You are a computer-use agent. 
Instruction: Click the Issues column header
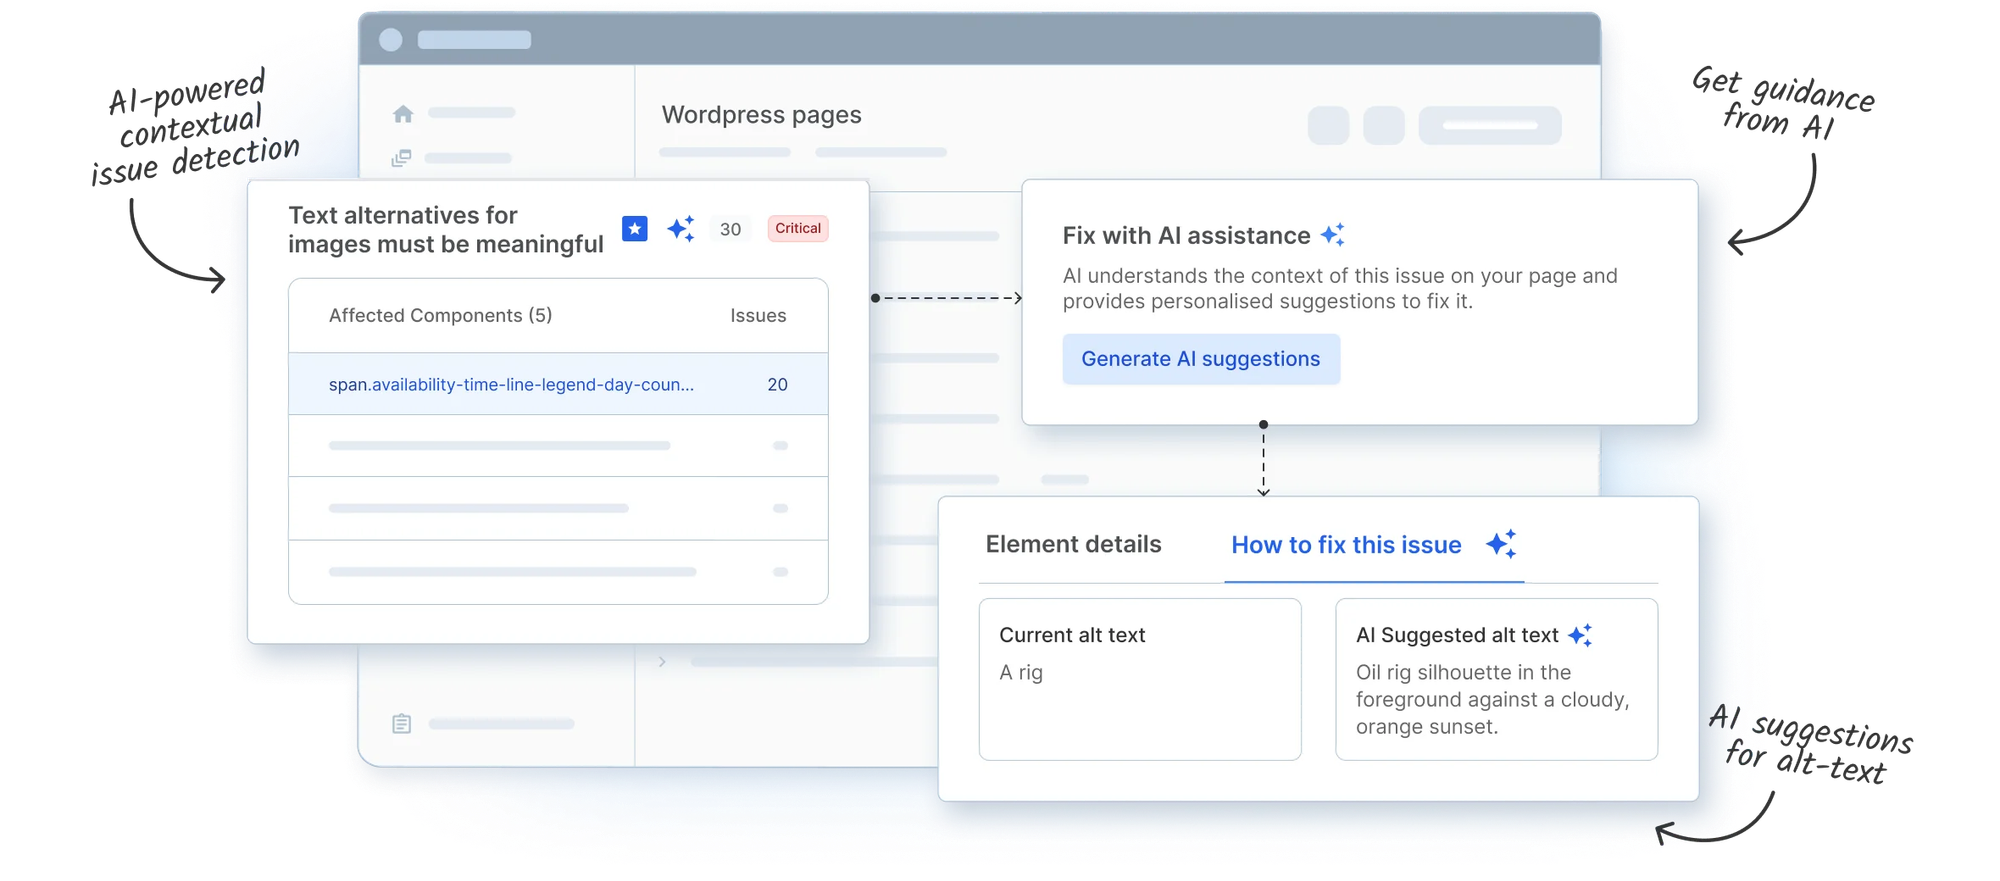click(757, 316)
